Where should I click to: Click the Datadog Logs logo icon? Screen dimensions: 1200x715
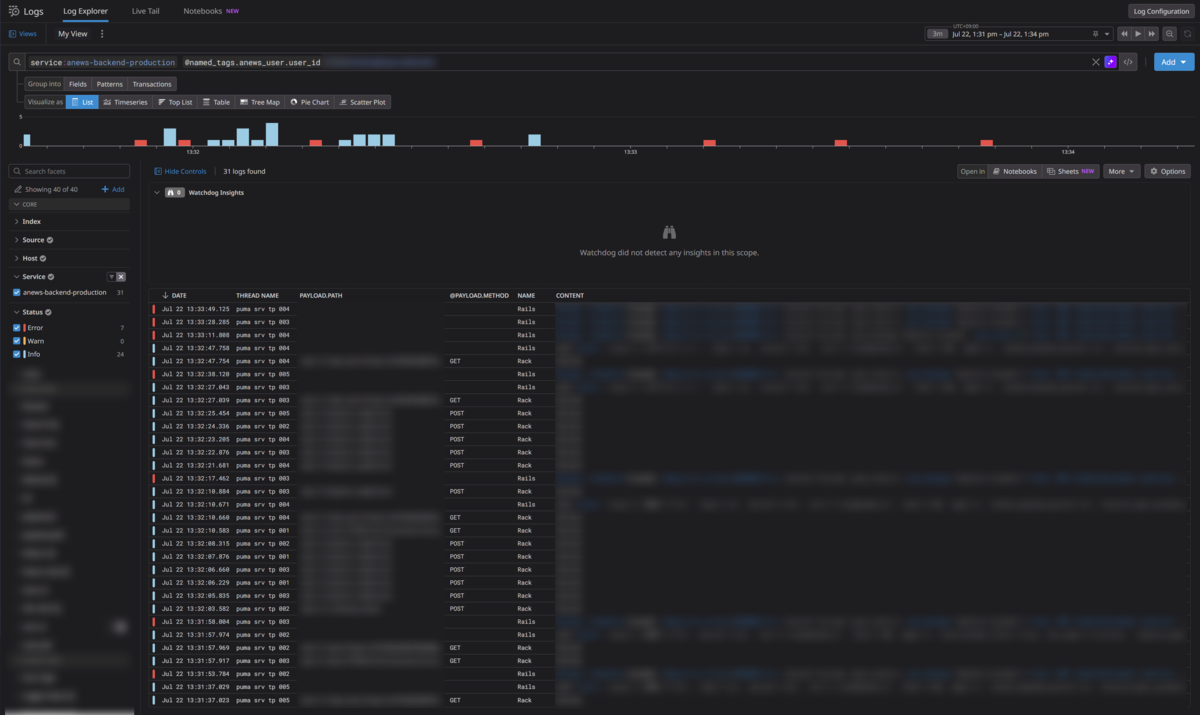[14, 11]
